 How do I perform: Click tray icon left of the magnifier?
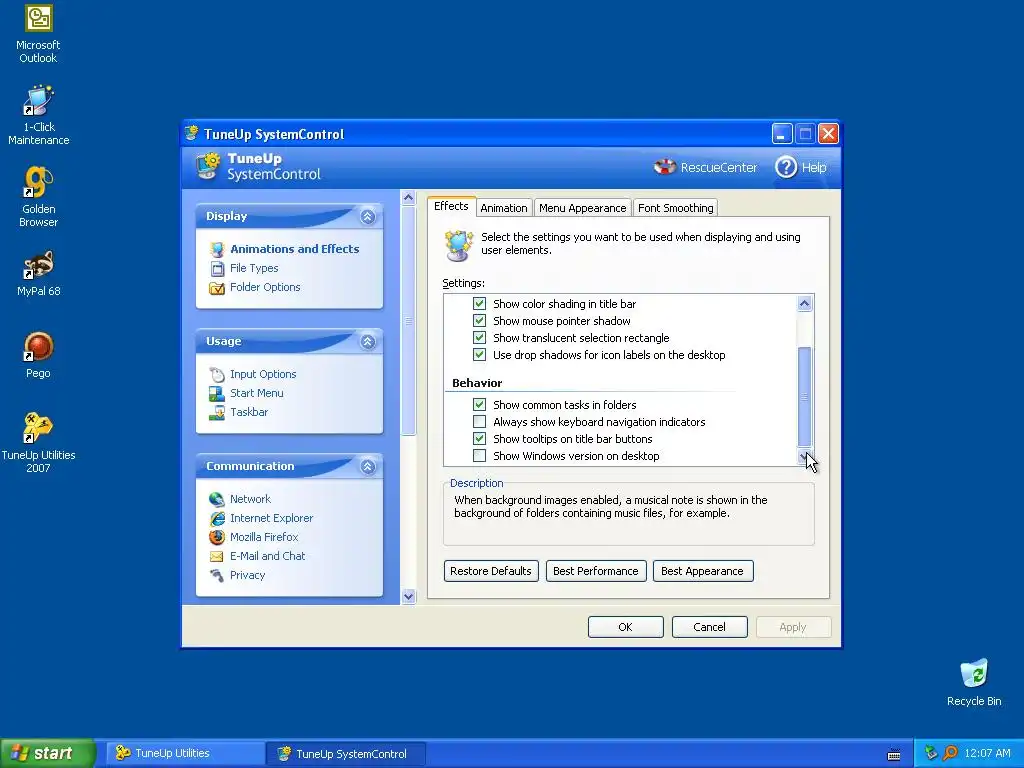click(931, 754)
